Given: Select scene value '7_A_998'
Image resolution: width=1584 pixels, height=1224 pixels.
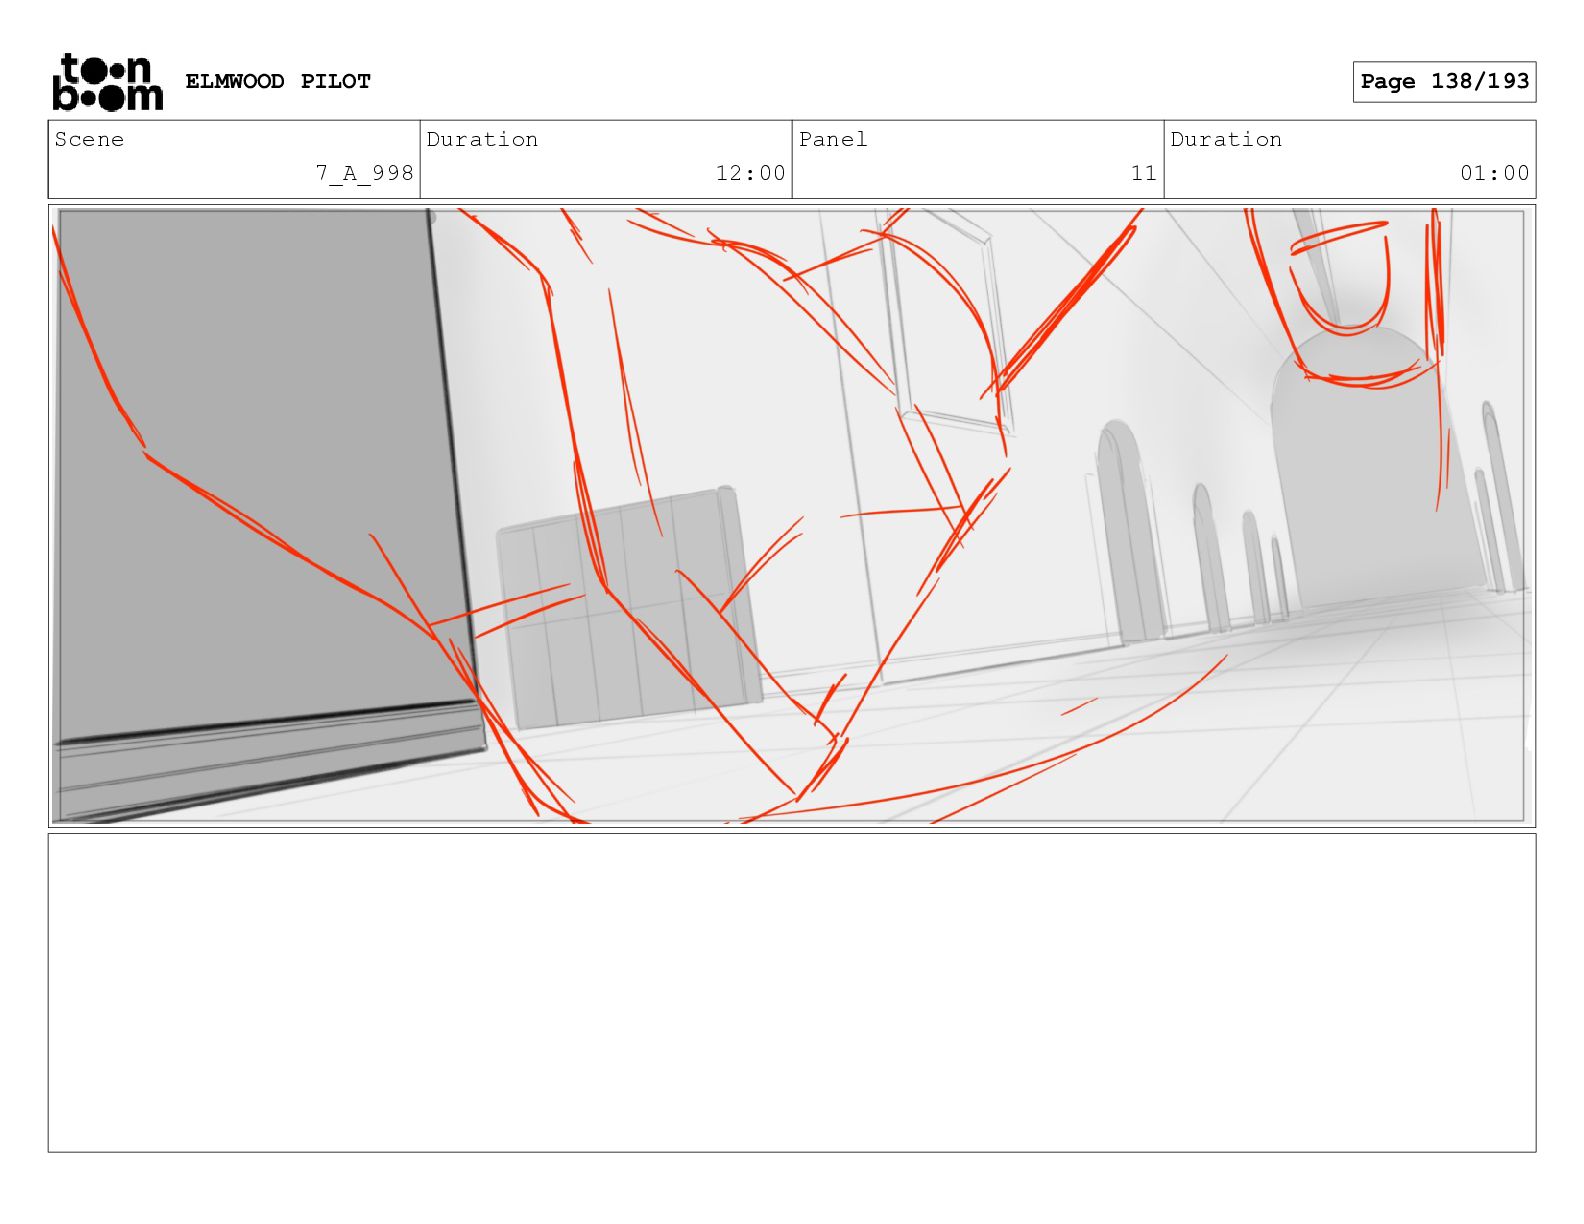Looking at the screenshot, I should tap(365, 173).
